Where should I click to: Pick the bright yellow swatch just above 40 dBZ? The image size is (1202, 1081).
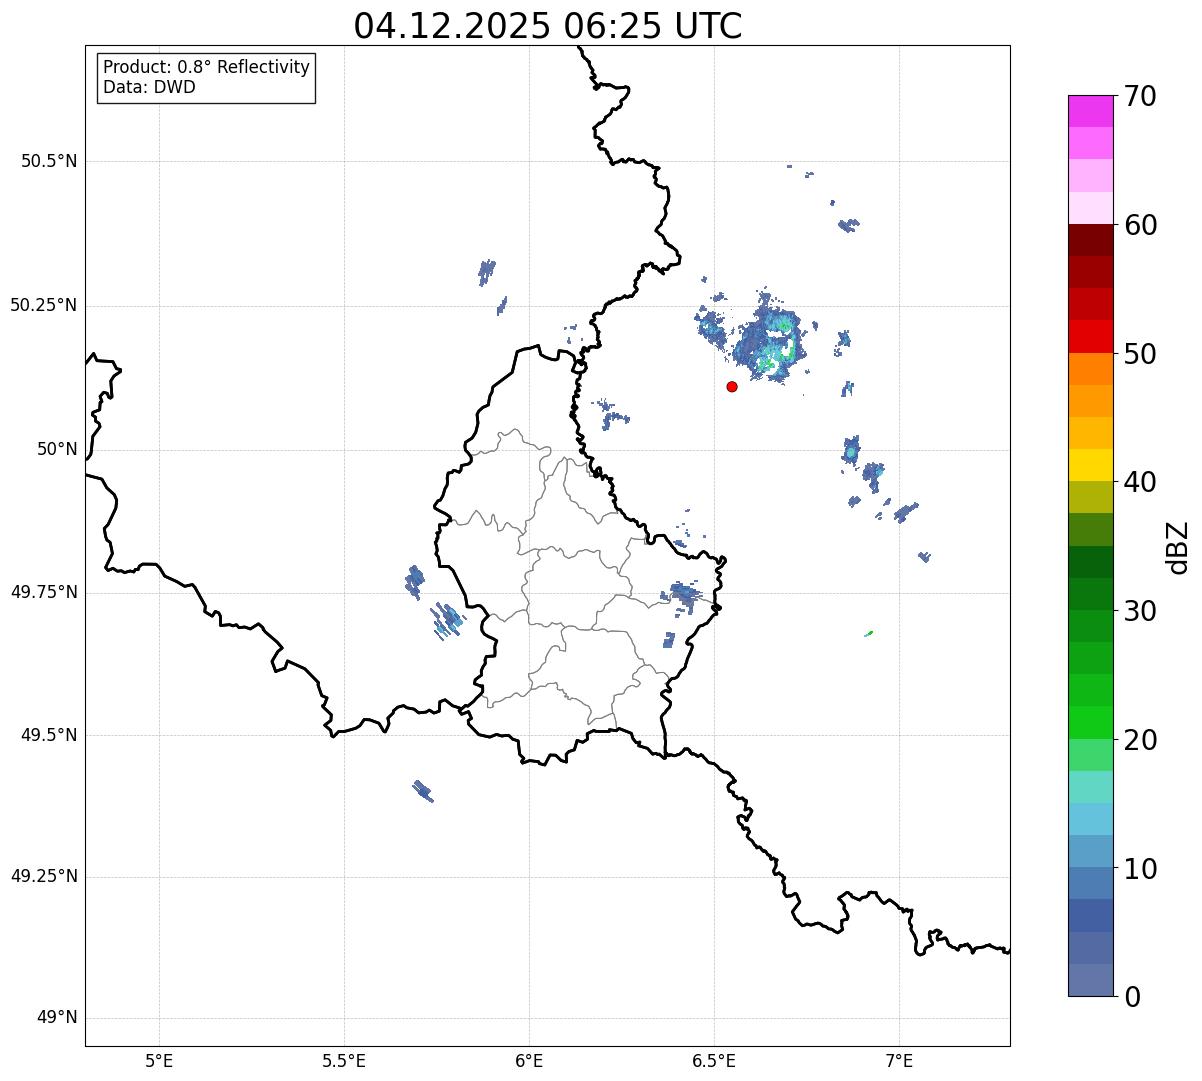(x=1091, y=465)
